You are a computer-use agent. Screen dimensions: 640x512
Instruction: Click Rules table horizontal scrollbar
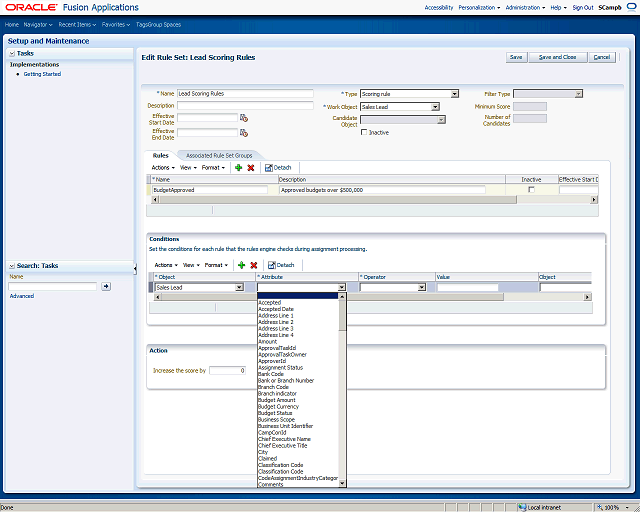338,200
